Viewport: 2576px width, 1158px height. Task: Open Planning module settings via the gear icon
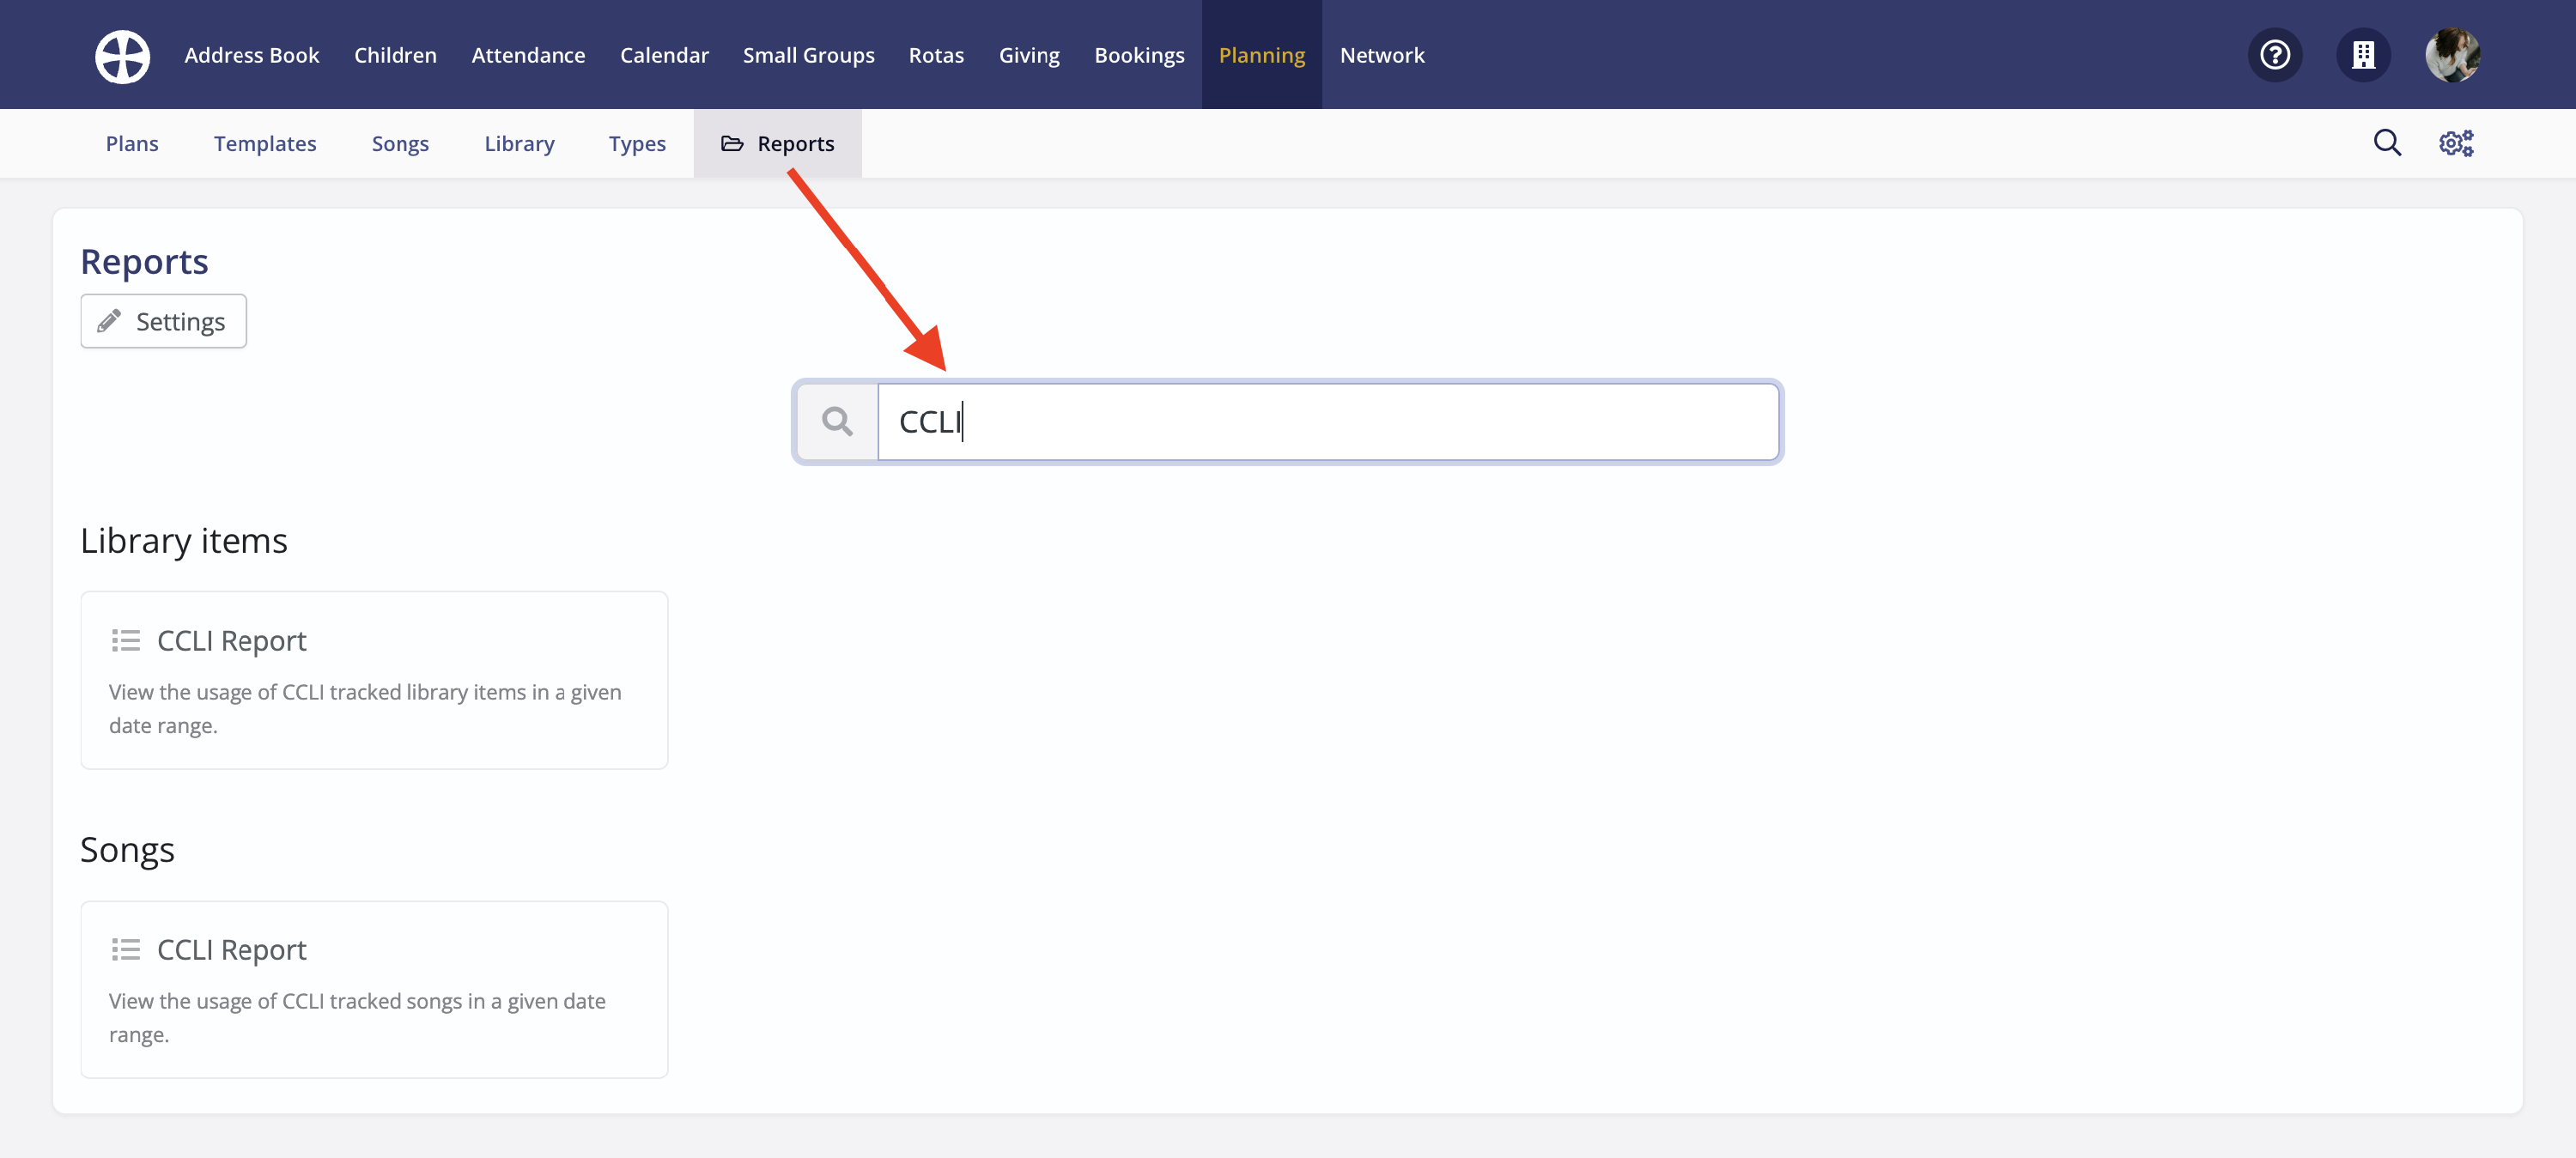coord(2456,143)
